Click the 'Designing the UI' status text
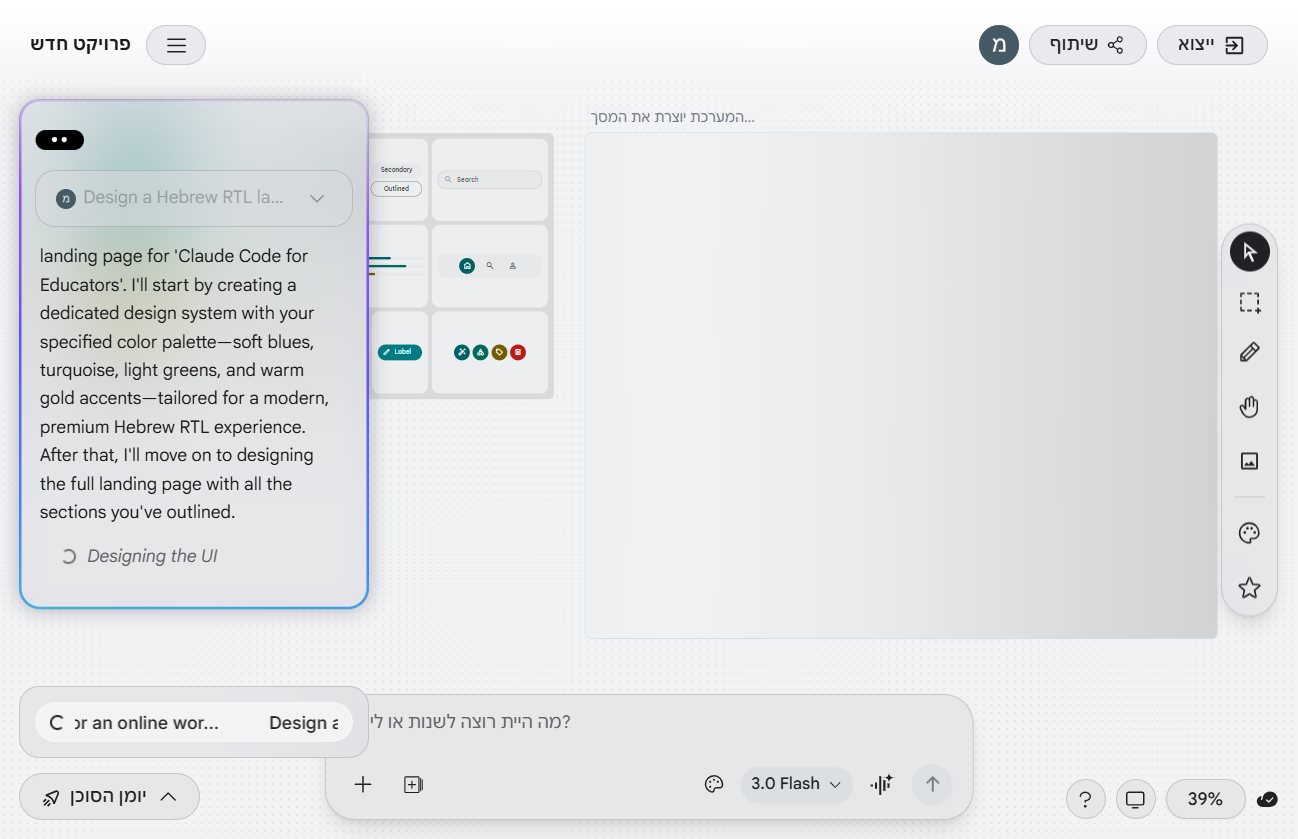The width and height of the screenshot is (1298, 839). pyautogui.click(x=152, y=556)
